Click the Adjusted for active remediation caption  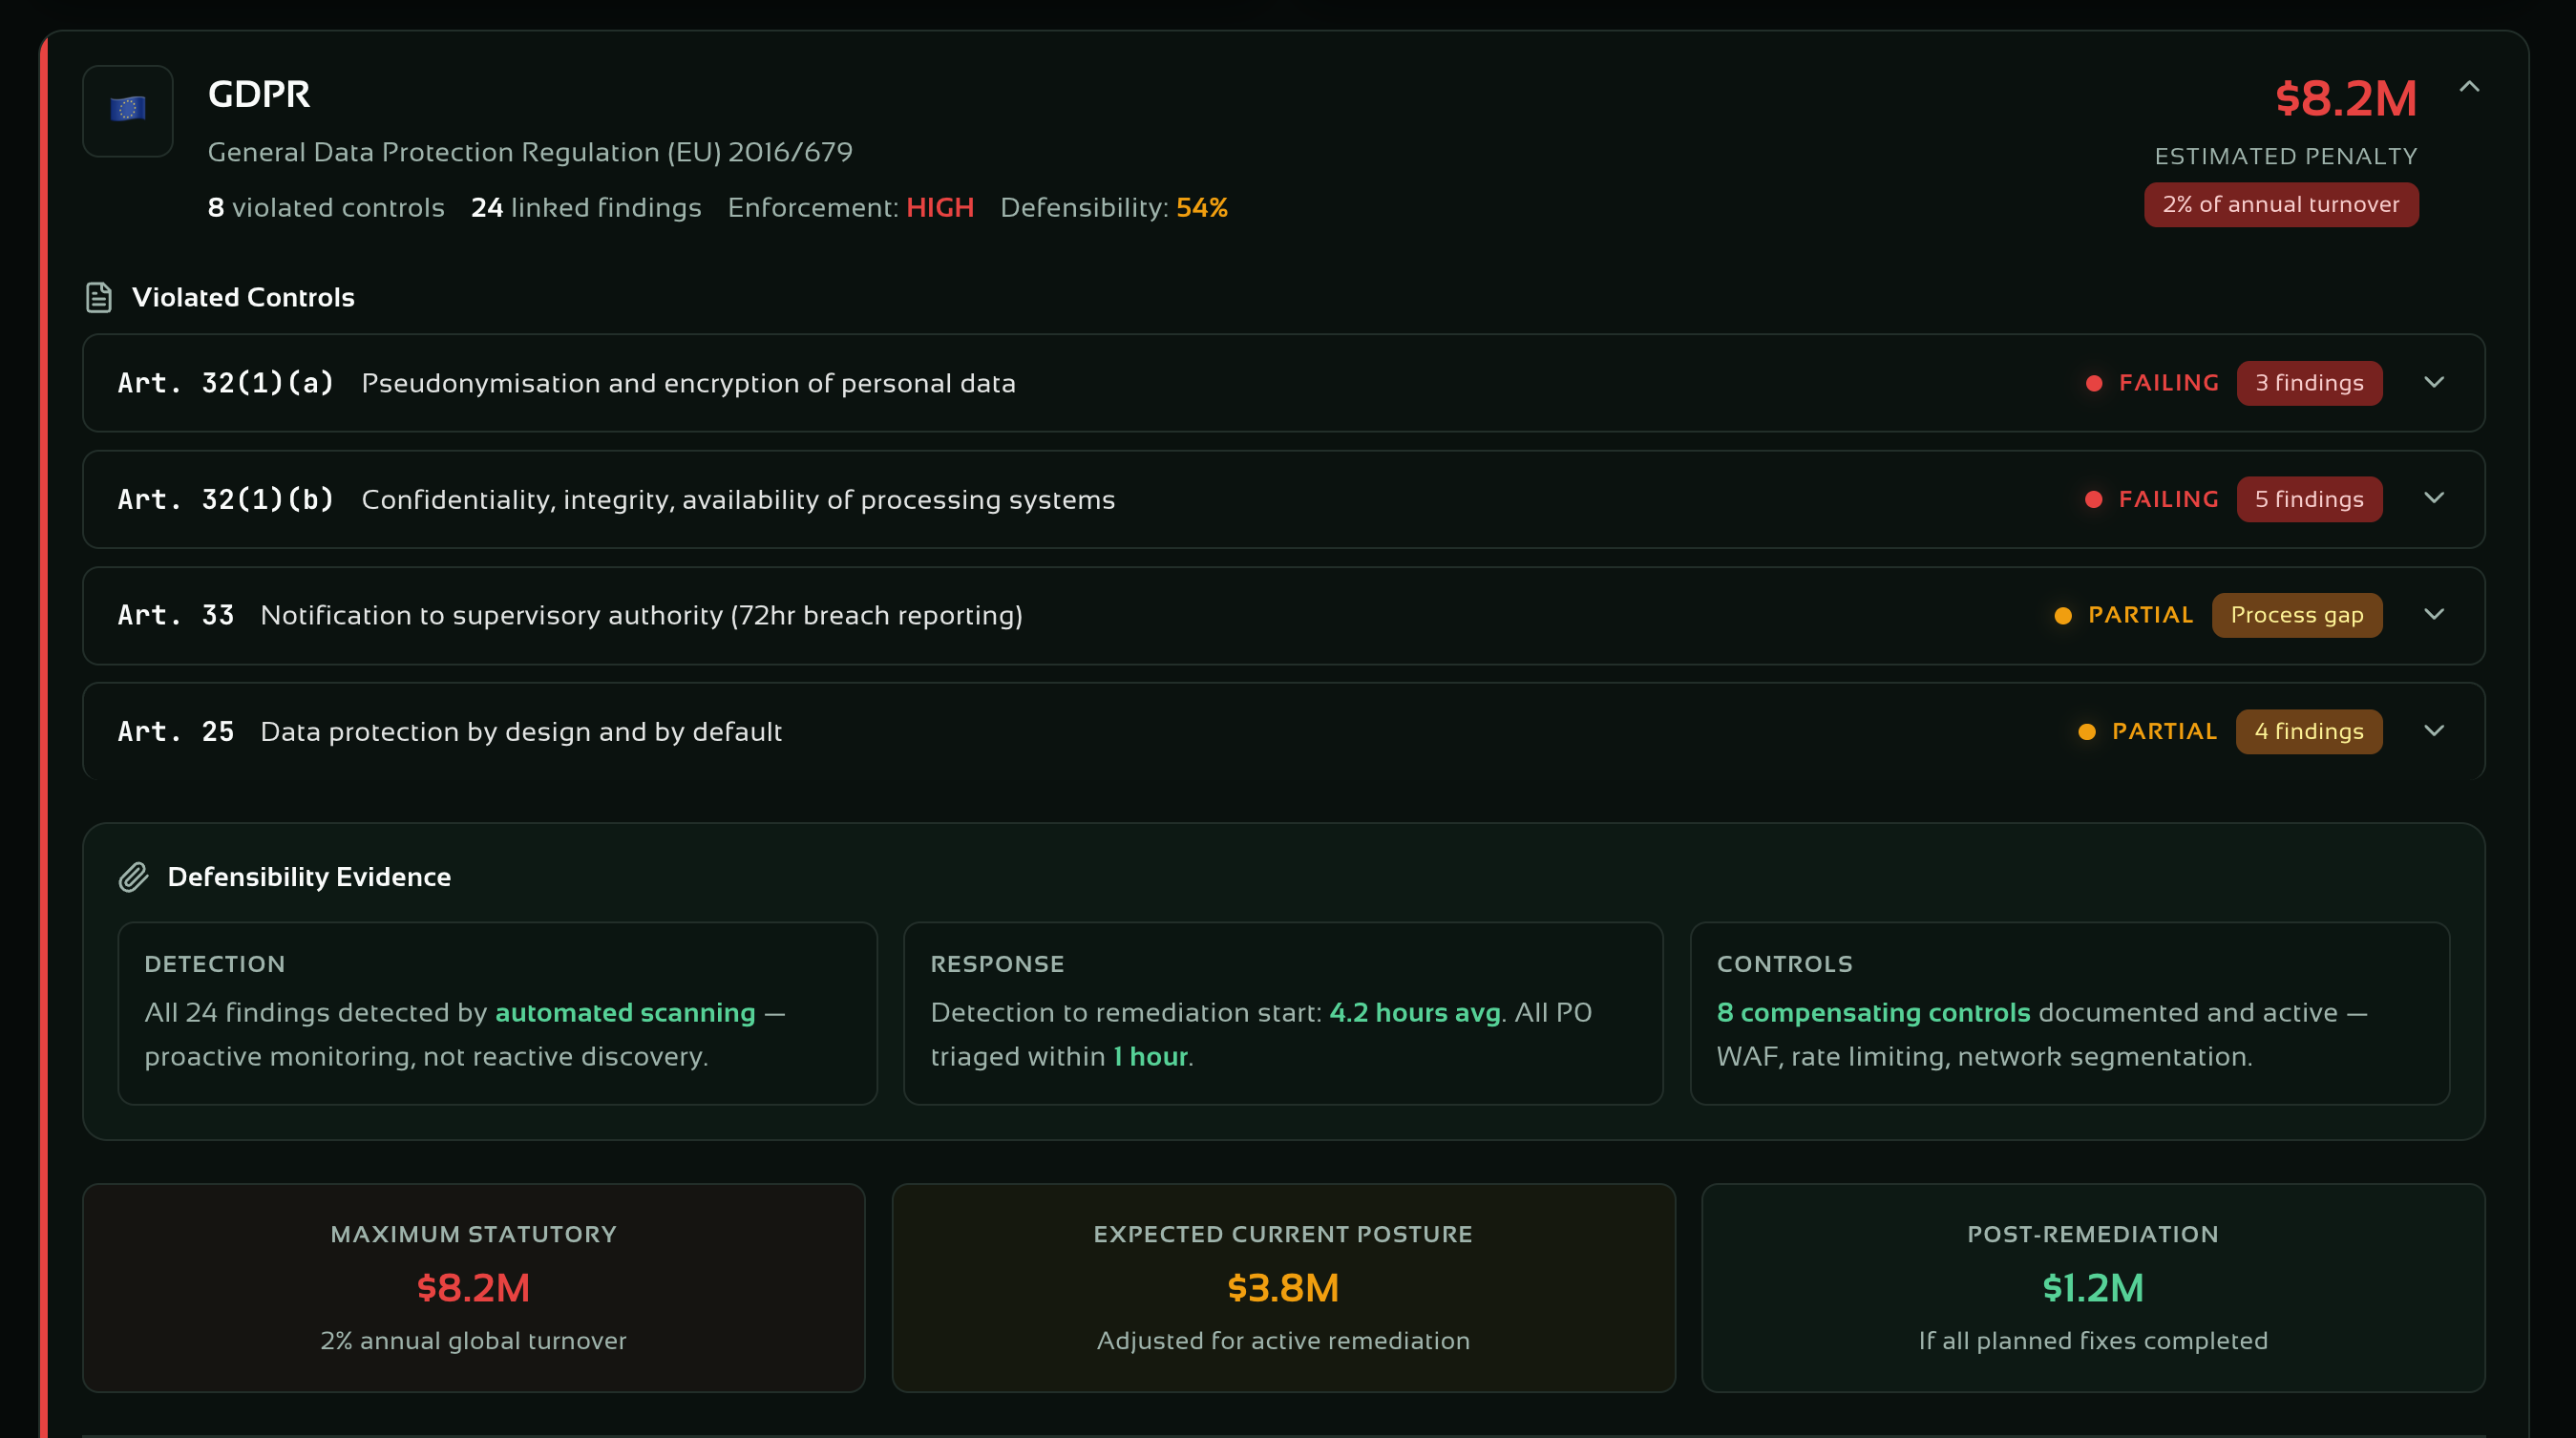(1283, 1340)
